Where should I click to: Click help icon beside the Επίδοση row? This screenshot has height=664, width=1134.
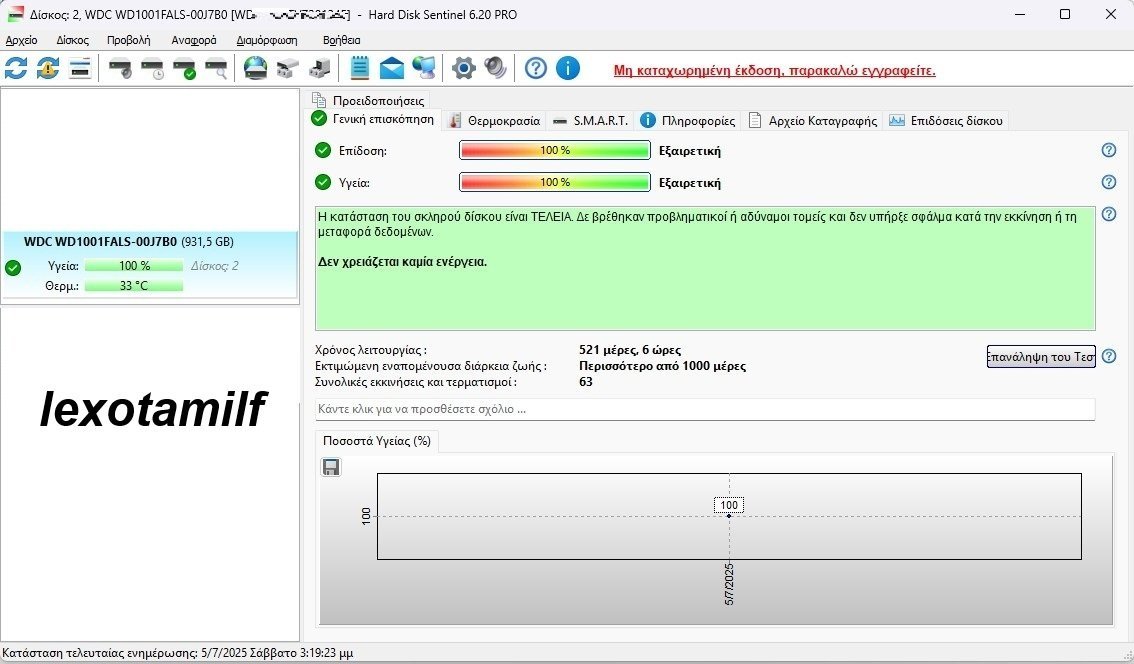point(1109,150)
